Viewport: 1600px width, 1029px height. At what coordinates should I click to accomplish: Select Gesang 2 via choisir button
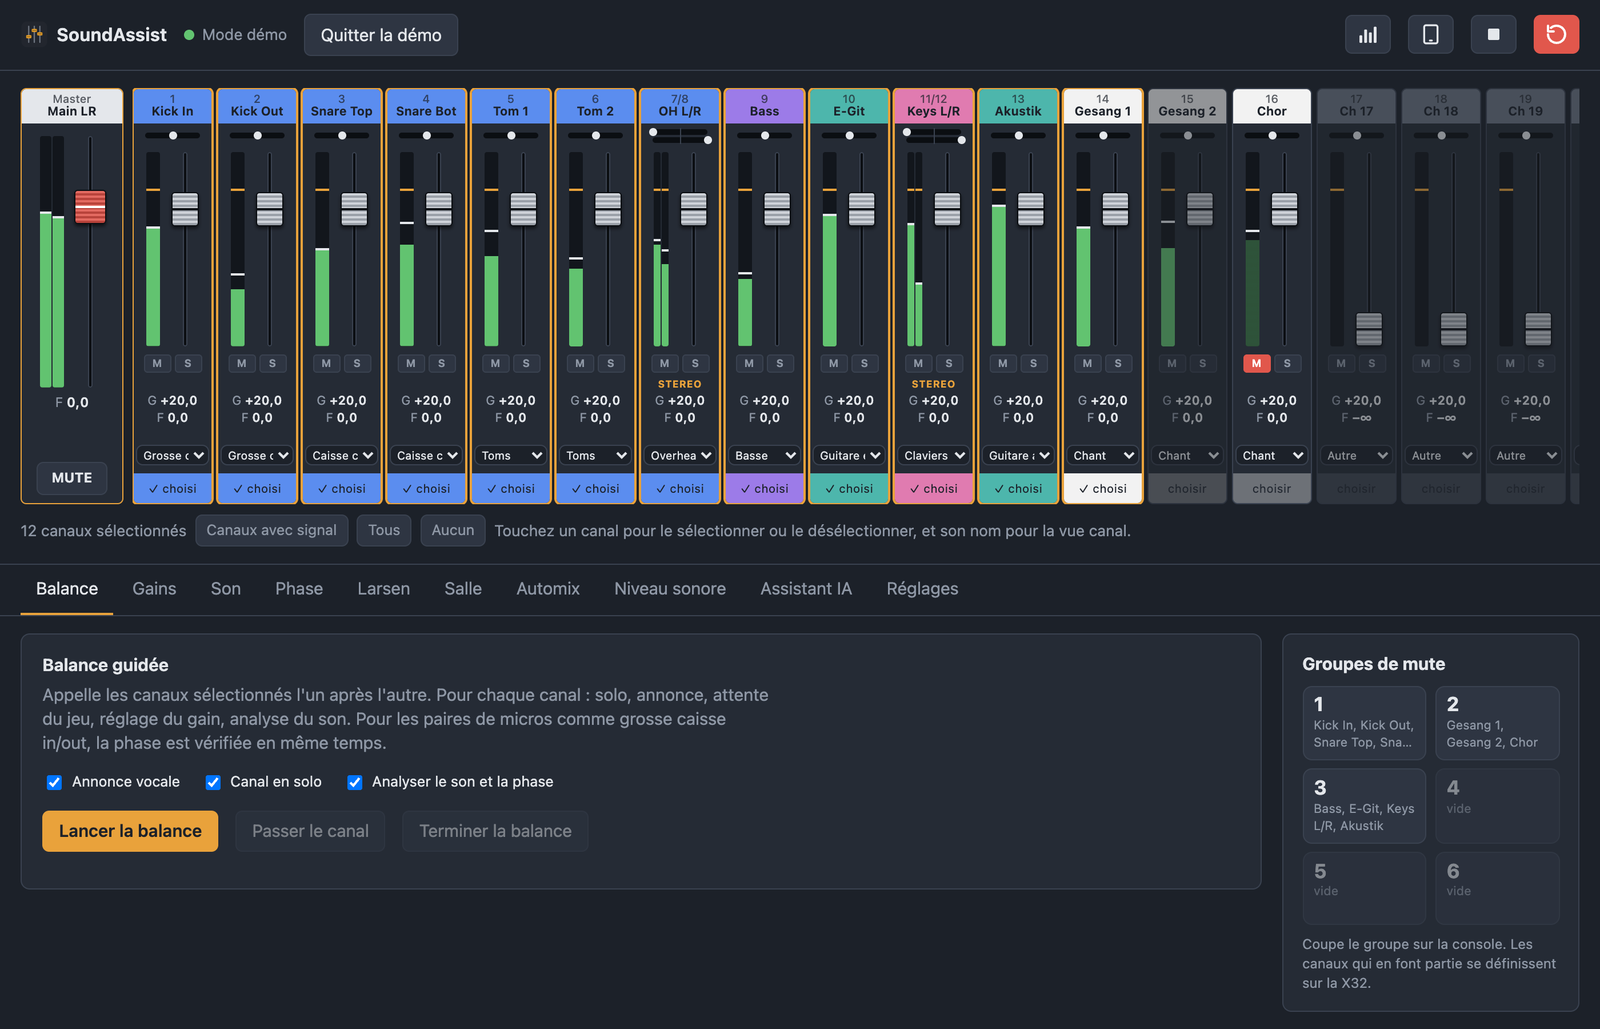click(1187, 488)
